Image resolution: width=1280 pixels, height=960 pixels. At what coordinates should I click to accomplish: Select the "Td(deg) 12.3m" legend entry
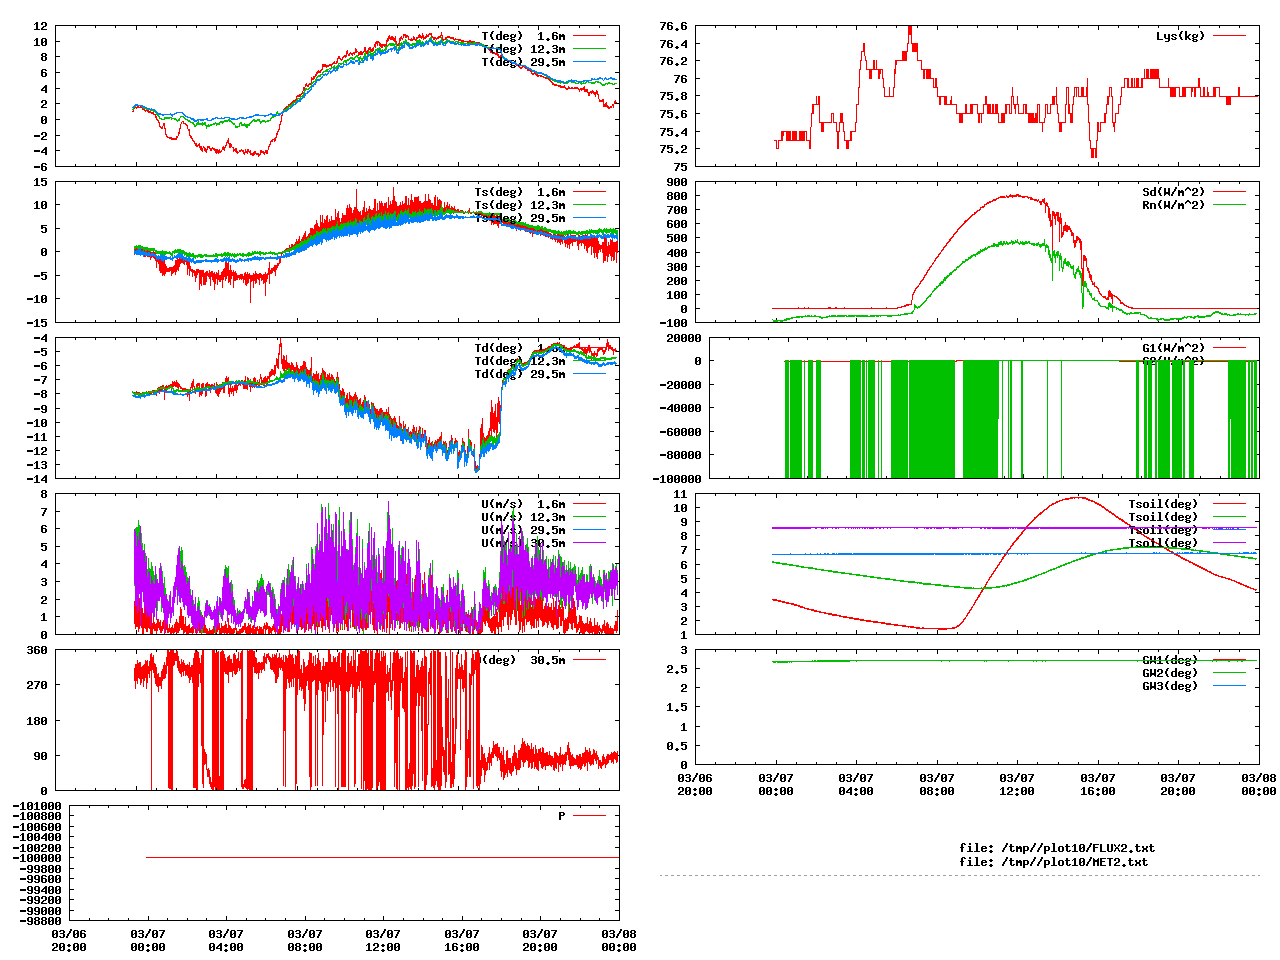click(x=520, y=361)
